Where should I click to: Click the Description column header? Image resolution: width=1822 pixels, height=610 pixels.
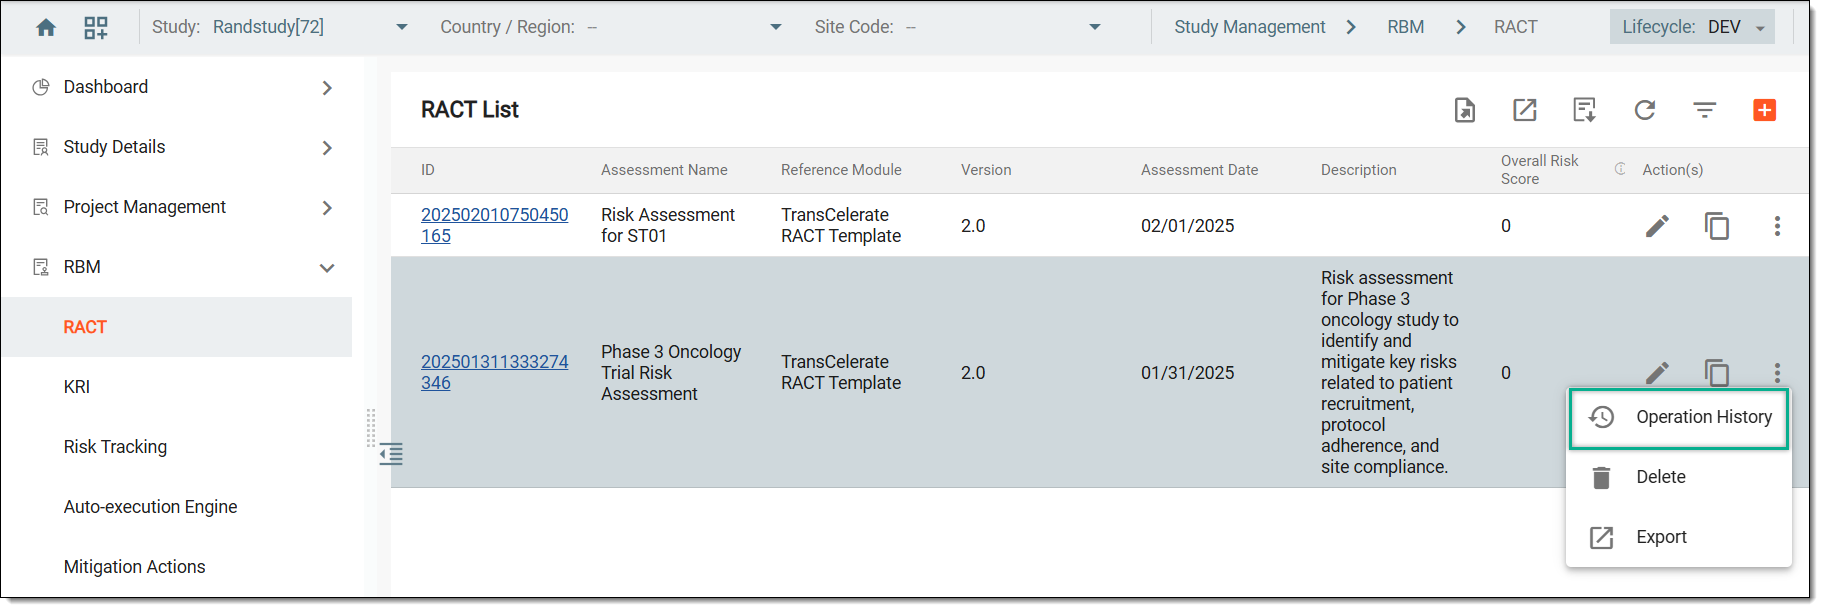coord(1358,170)
